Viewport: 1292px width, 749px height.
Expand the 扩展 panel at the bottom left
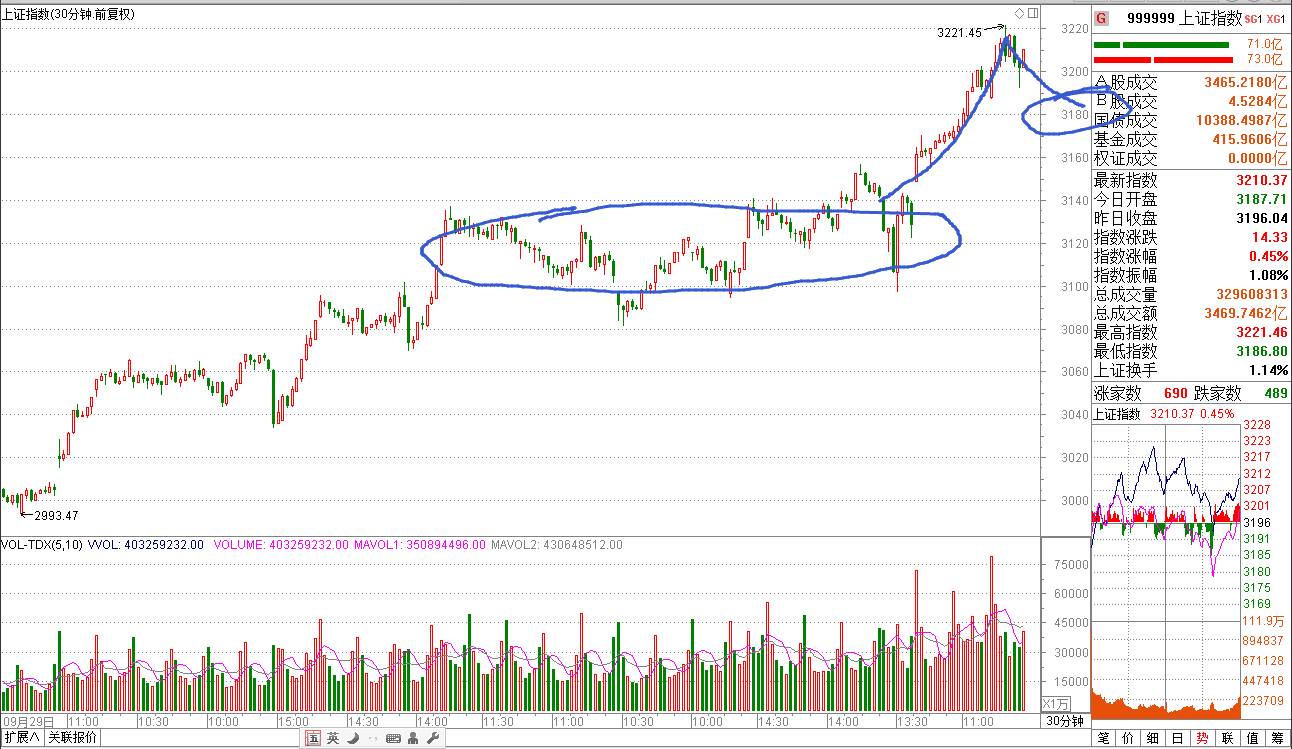point(22,738)
